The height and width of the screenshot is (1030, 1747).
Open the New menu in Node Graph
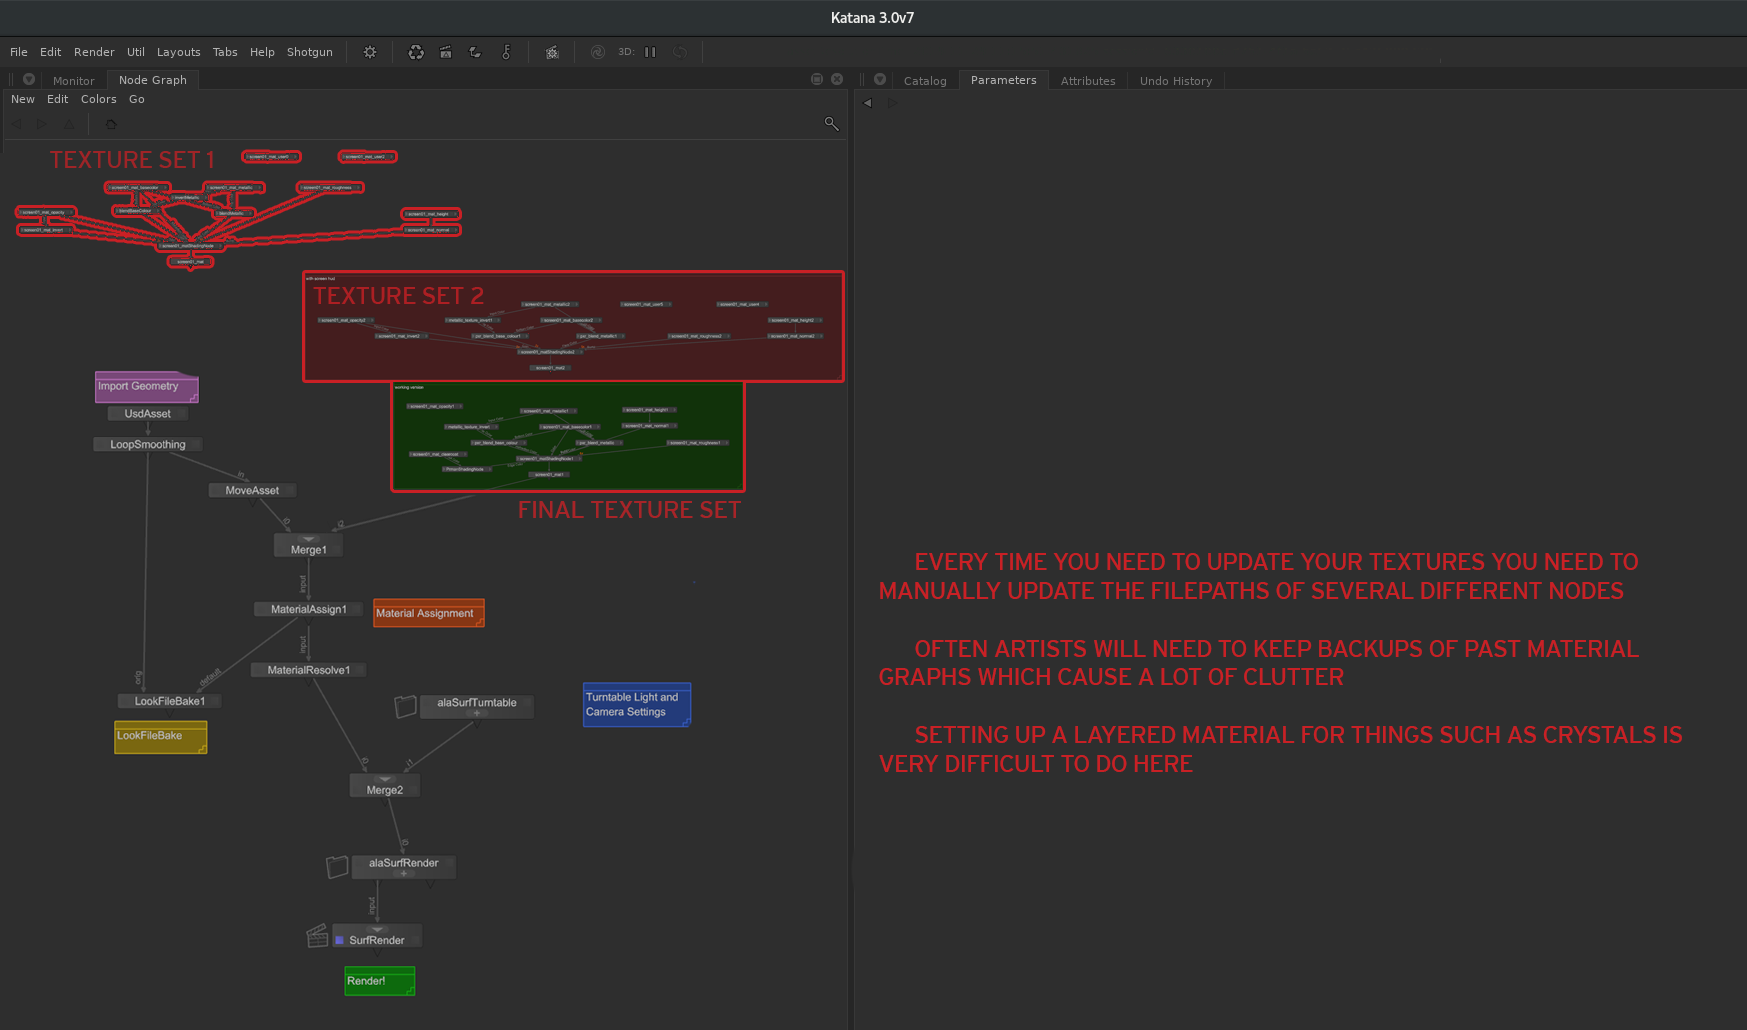click(x=22, y=99)
